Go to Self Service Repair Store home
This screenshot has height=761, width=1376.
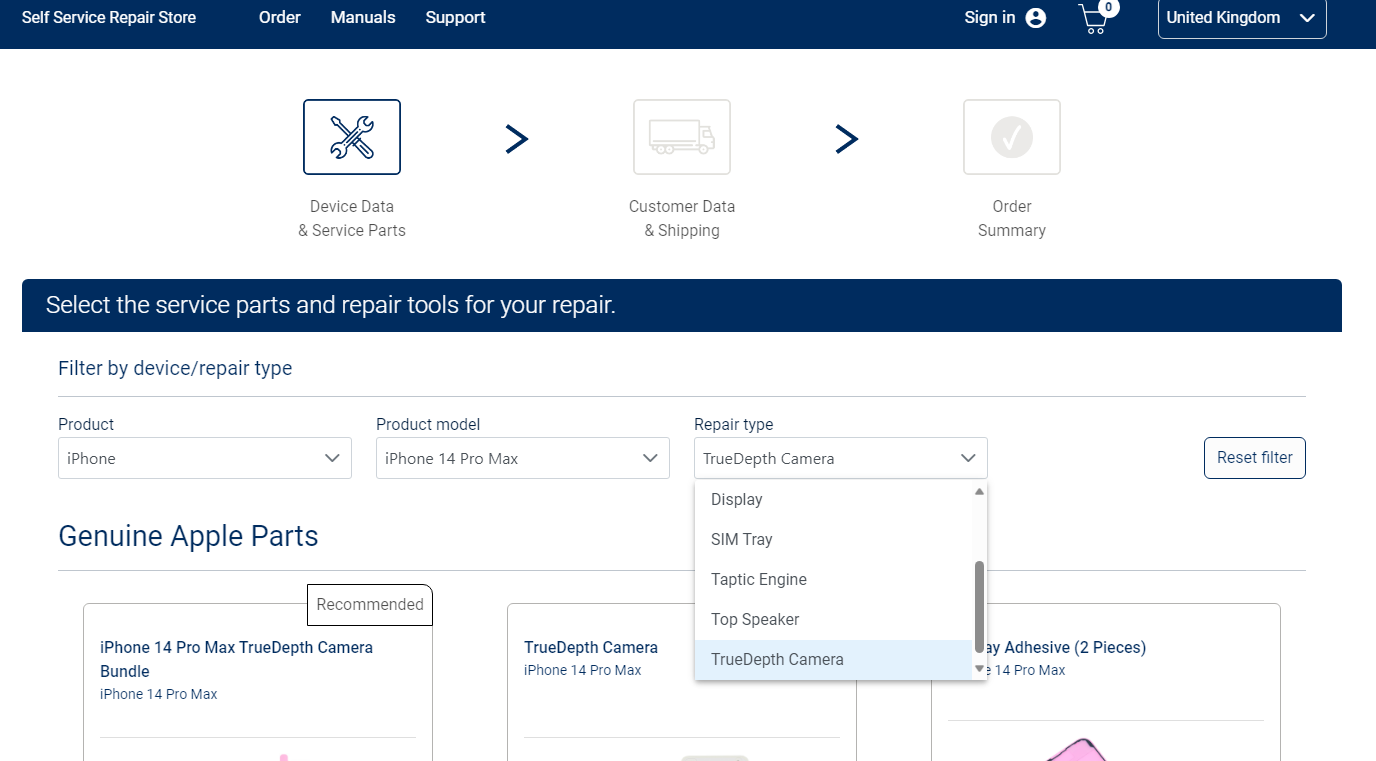click(109, 17)
